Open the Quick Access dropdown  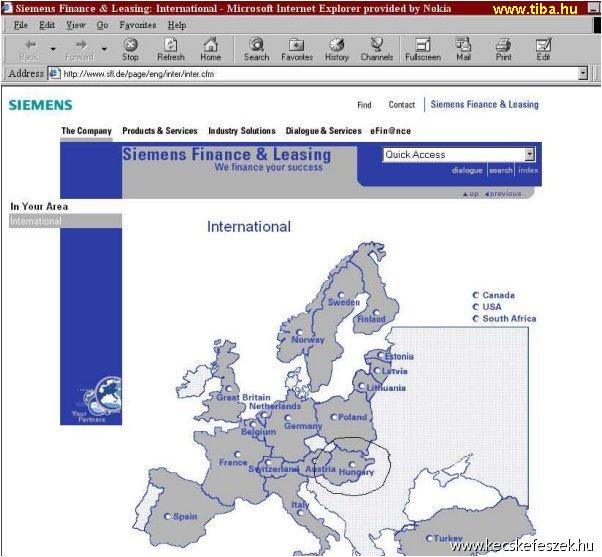coord(459,154)
